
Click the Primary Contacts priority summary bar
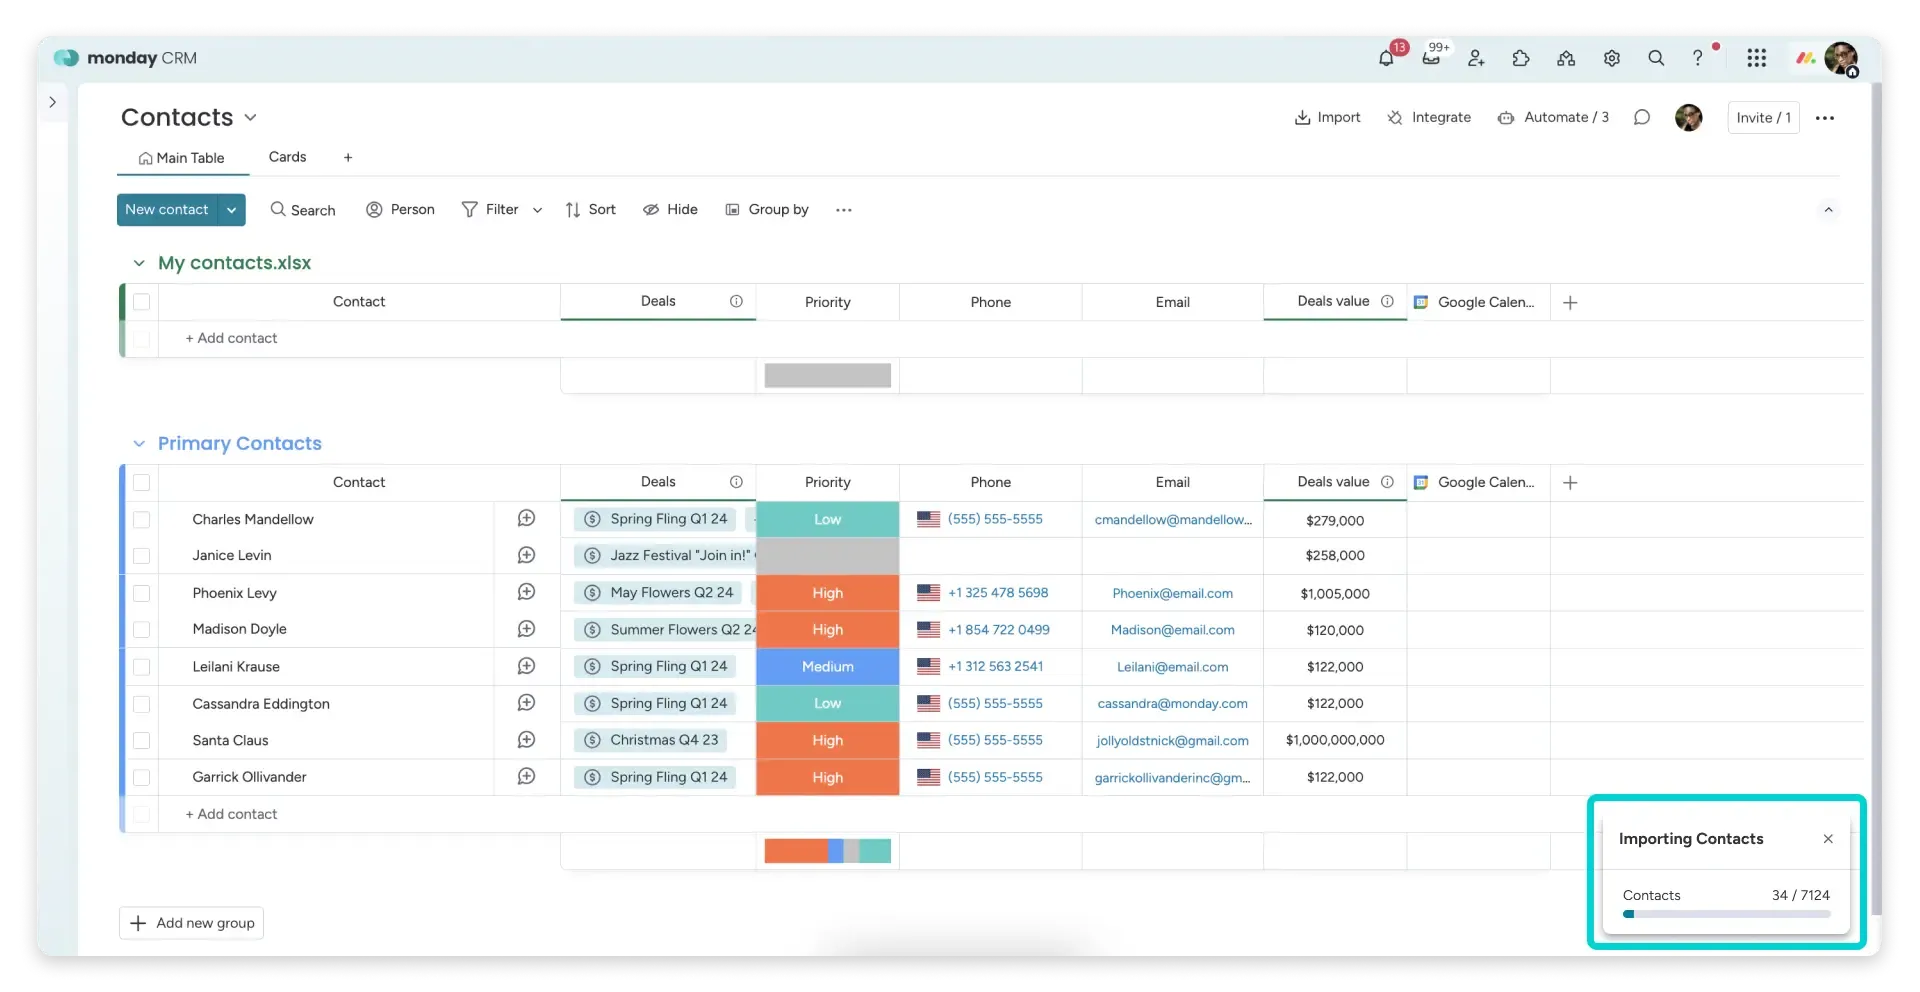827,851
